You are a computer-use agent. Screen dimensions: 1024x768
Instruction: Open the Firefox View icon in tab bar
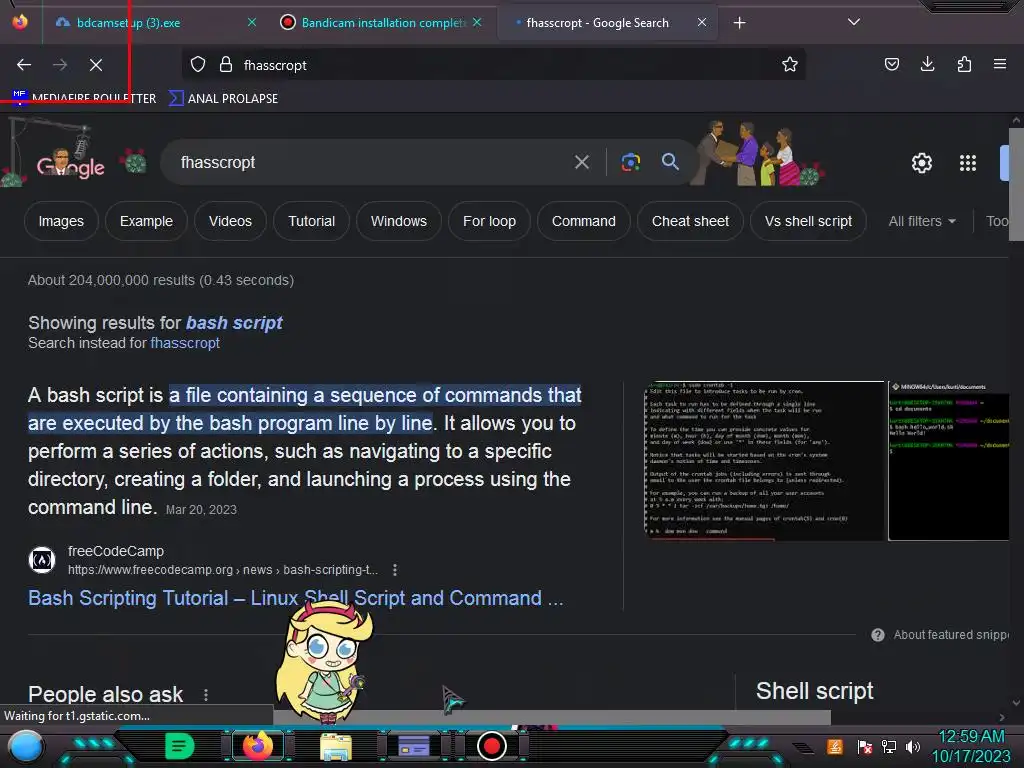[20, 22]
